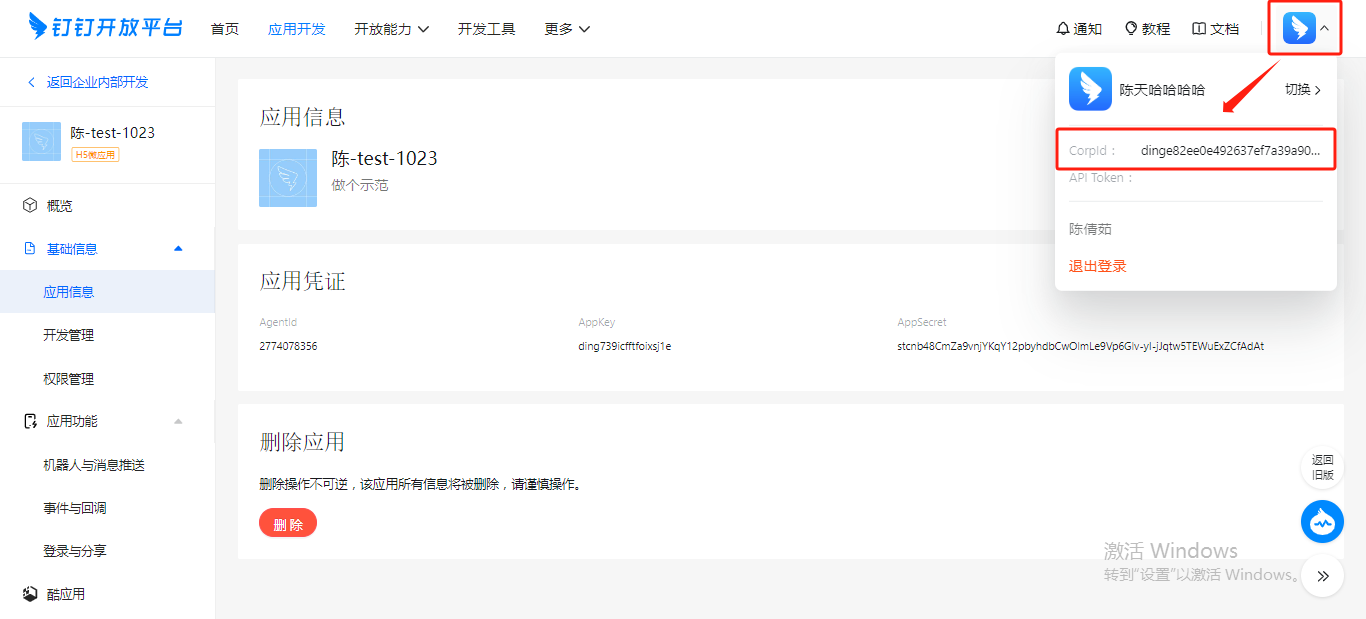This screenshot has height=619, width=1366.
Task: Click the icon beside 应用功能
Action: pyautogui.click(x=30, y=421)
